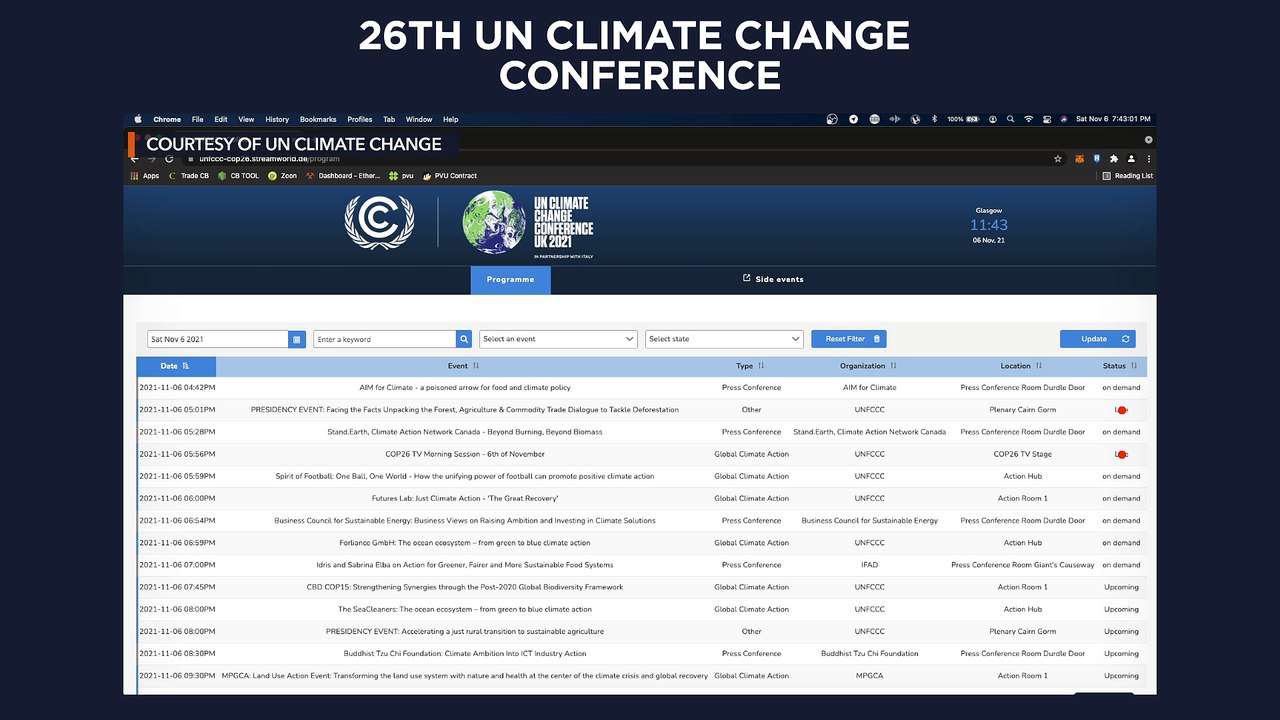Select 'COP26 TV Morning Session - 6th of November'
This screenshot has height=720, width=1280.
pyautogui.click(x=465, y=454)
